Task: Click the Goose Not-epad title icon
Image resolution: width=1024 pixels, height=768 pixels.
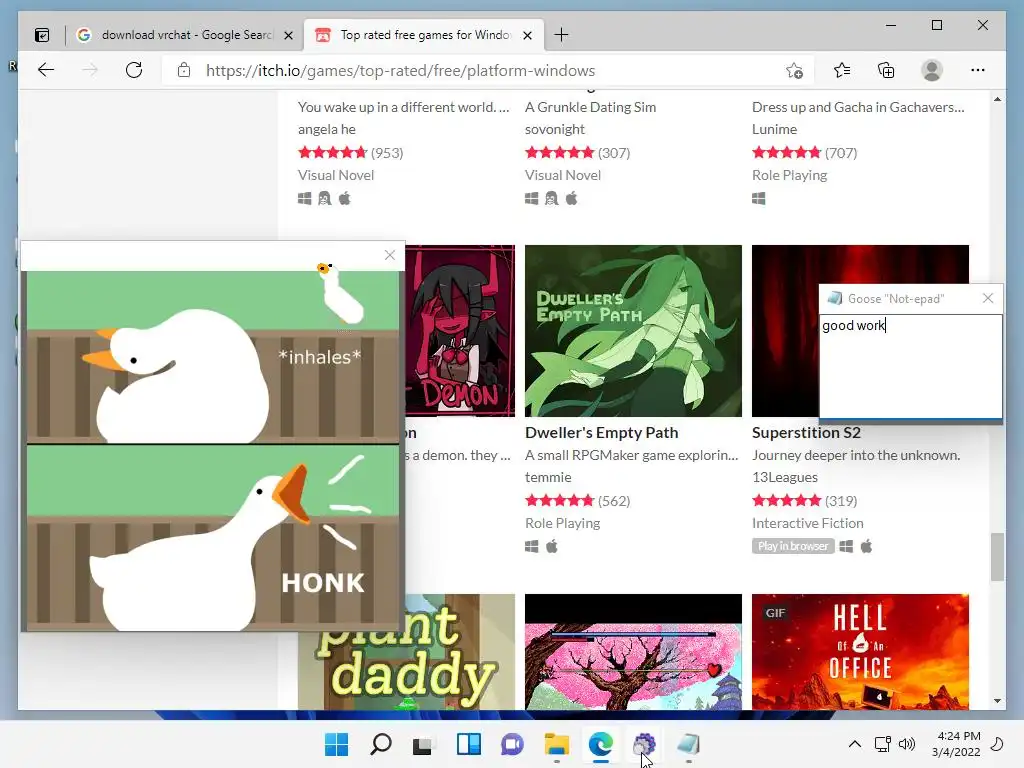Action: pyautogui.click(x=834, y=298)
